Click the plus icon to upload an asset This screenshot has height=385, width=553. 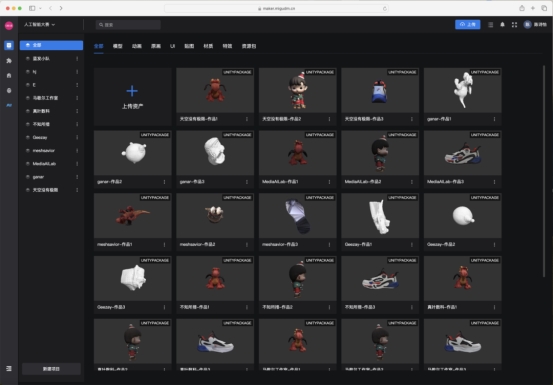132,91
